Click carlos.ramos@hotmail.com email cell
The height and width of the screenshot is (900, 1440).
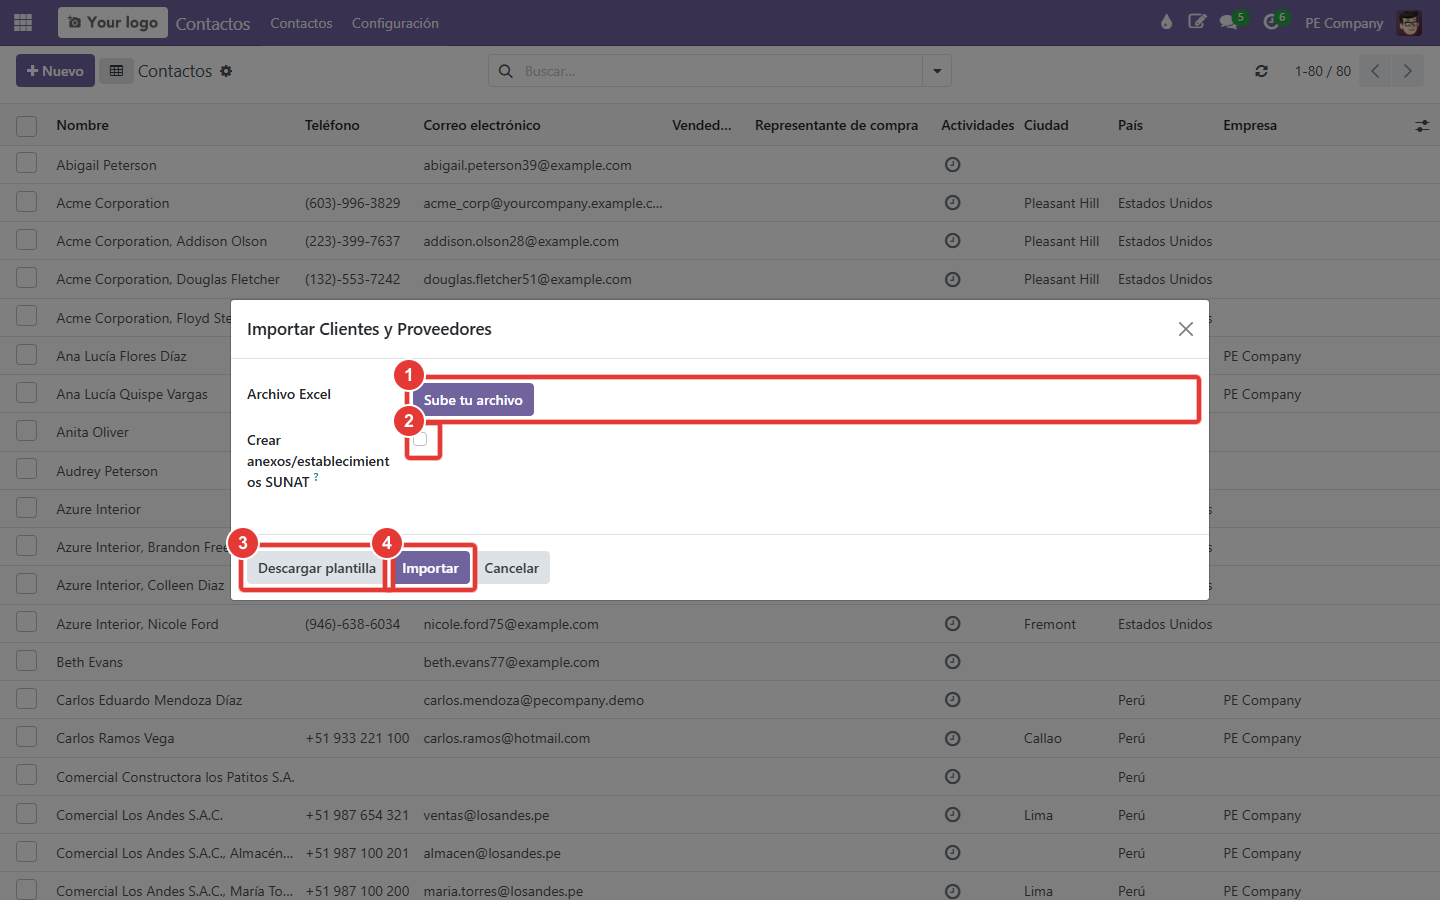click(x=506, y=738)
